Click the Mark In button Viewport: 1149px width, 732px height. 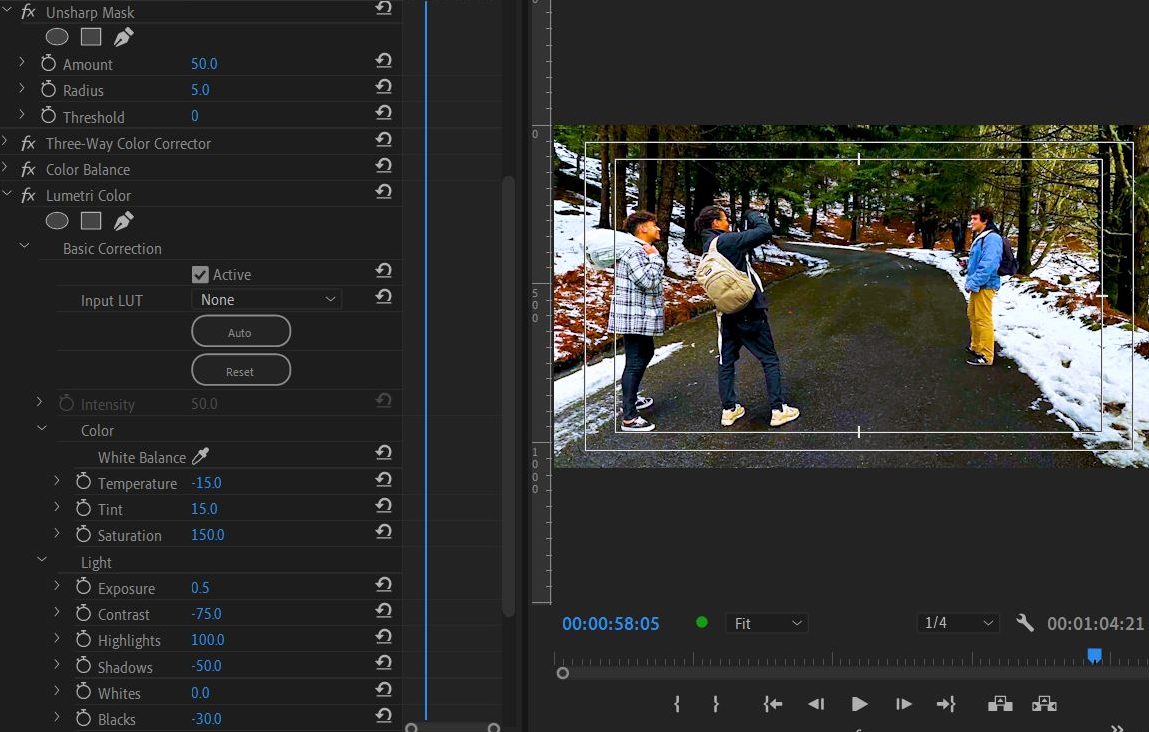676,704
